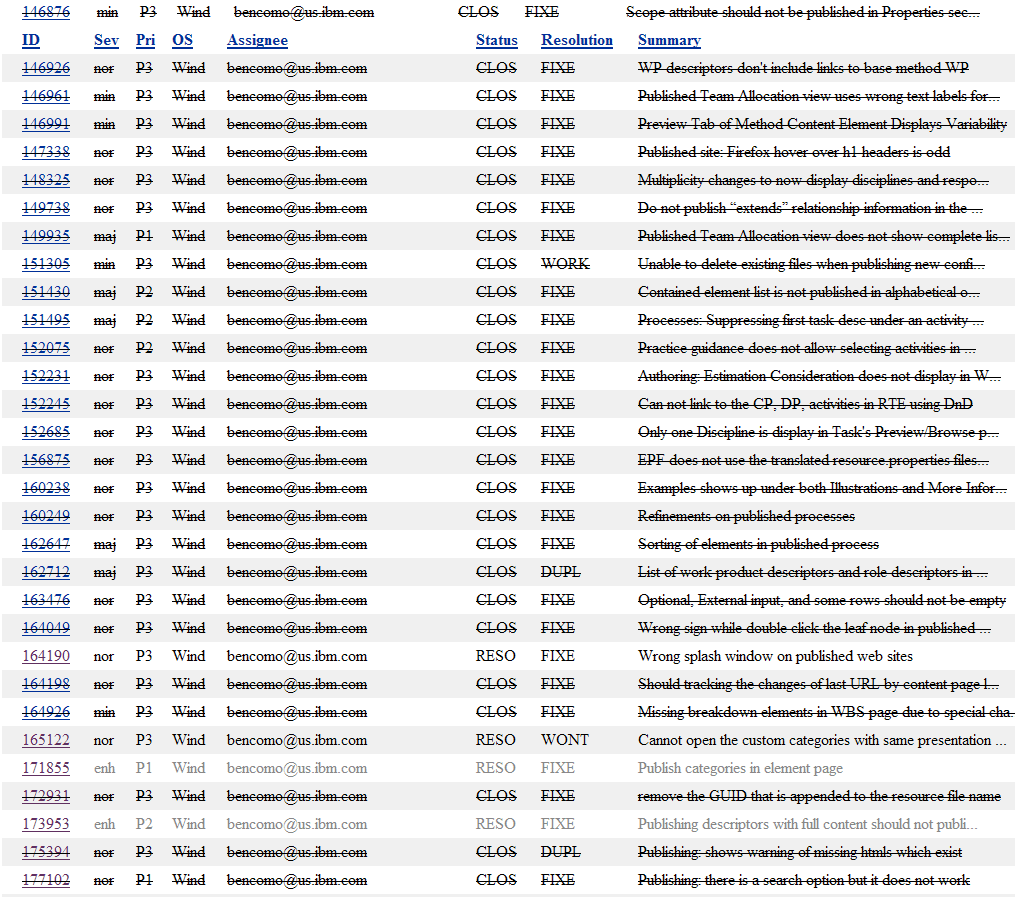Open bug 173953
Screen dimensions: 1015x897
click(46, 824)
